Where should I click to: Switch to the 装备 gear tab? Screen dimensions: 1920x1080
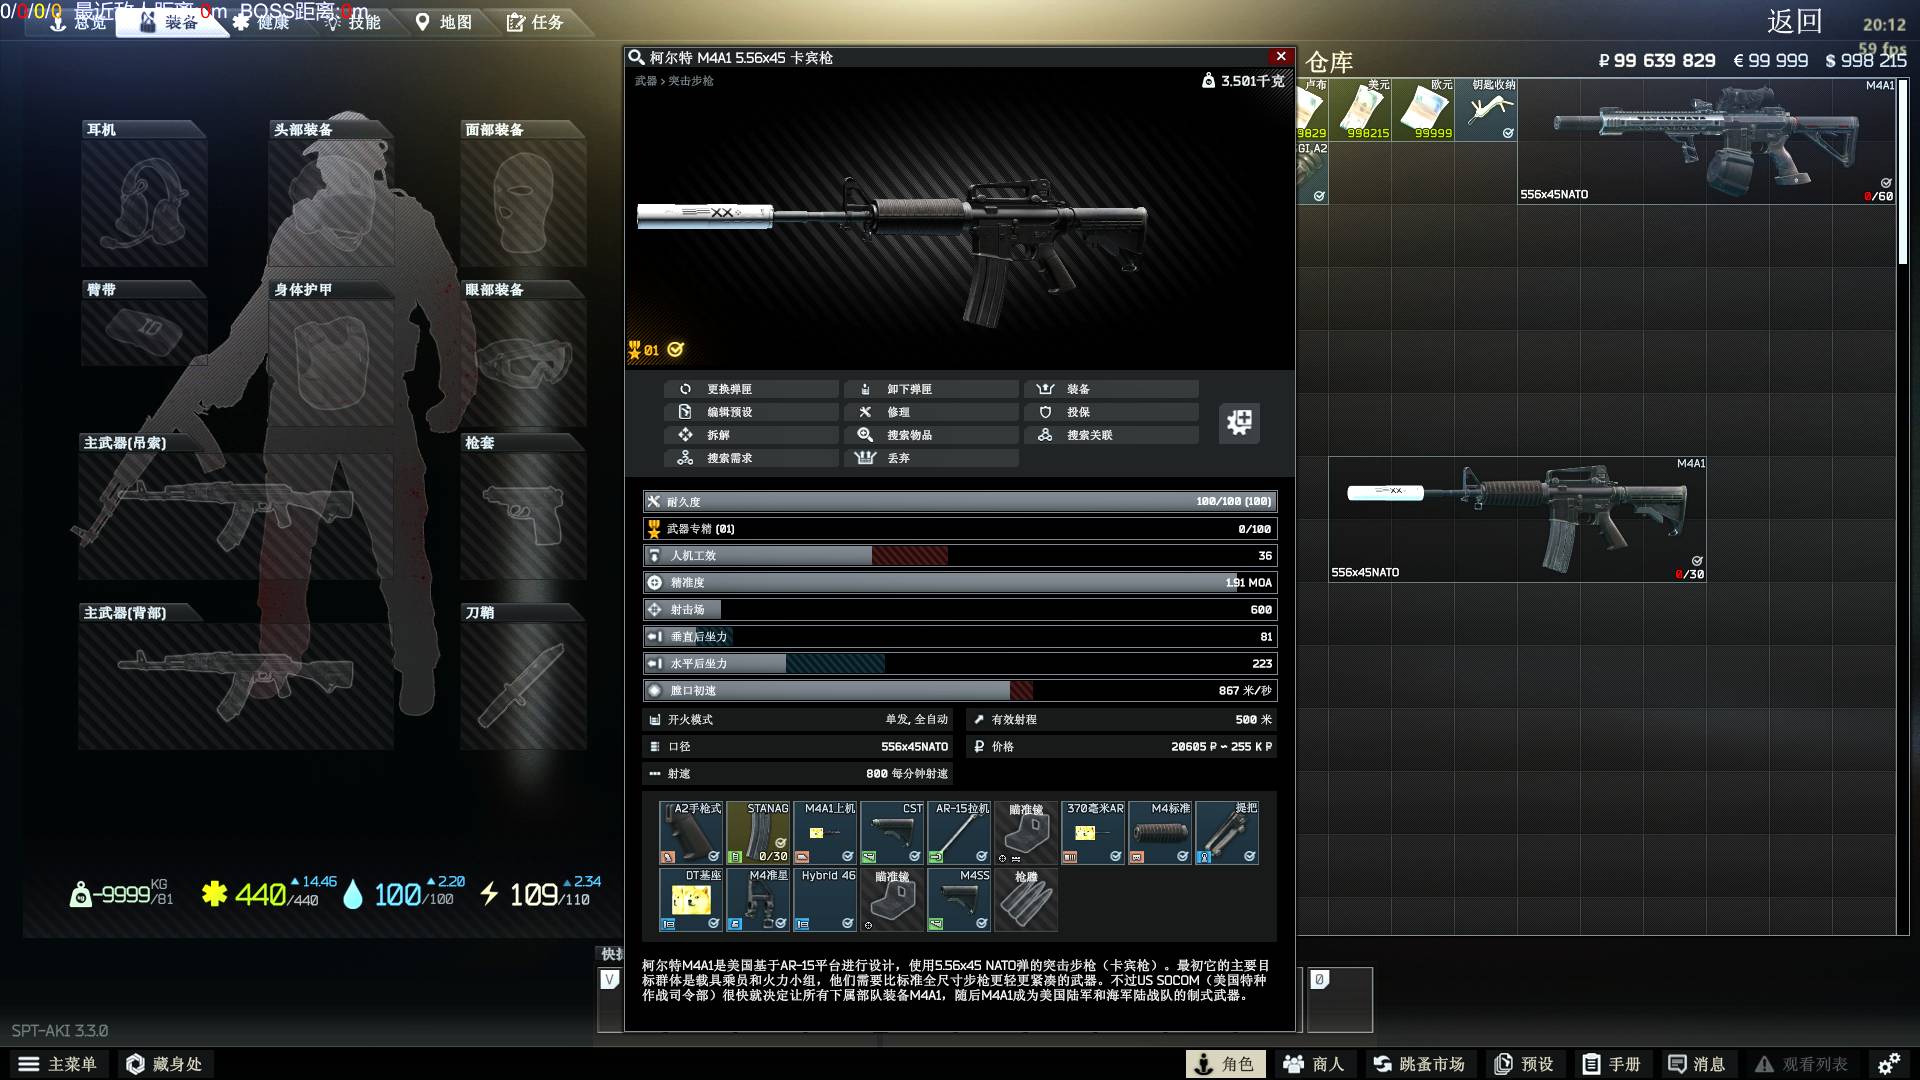coord(170,22)
